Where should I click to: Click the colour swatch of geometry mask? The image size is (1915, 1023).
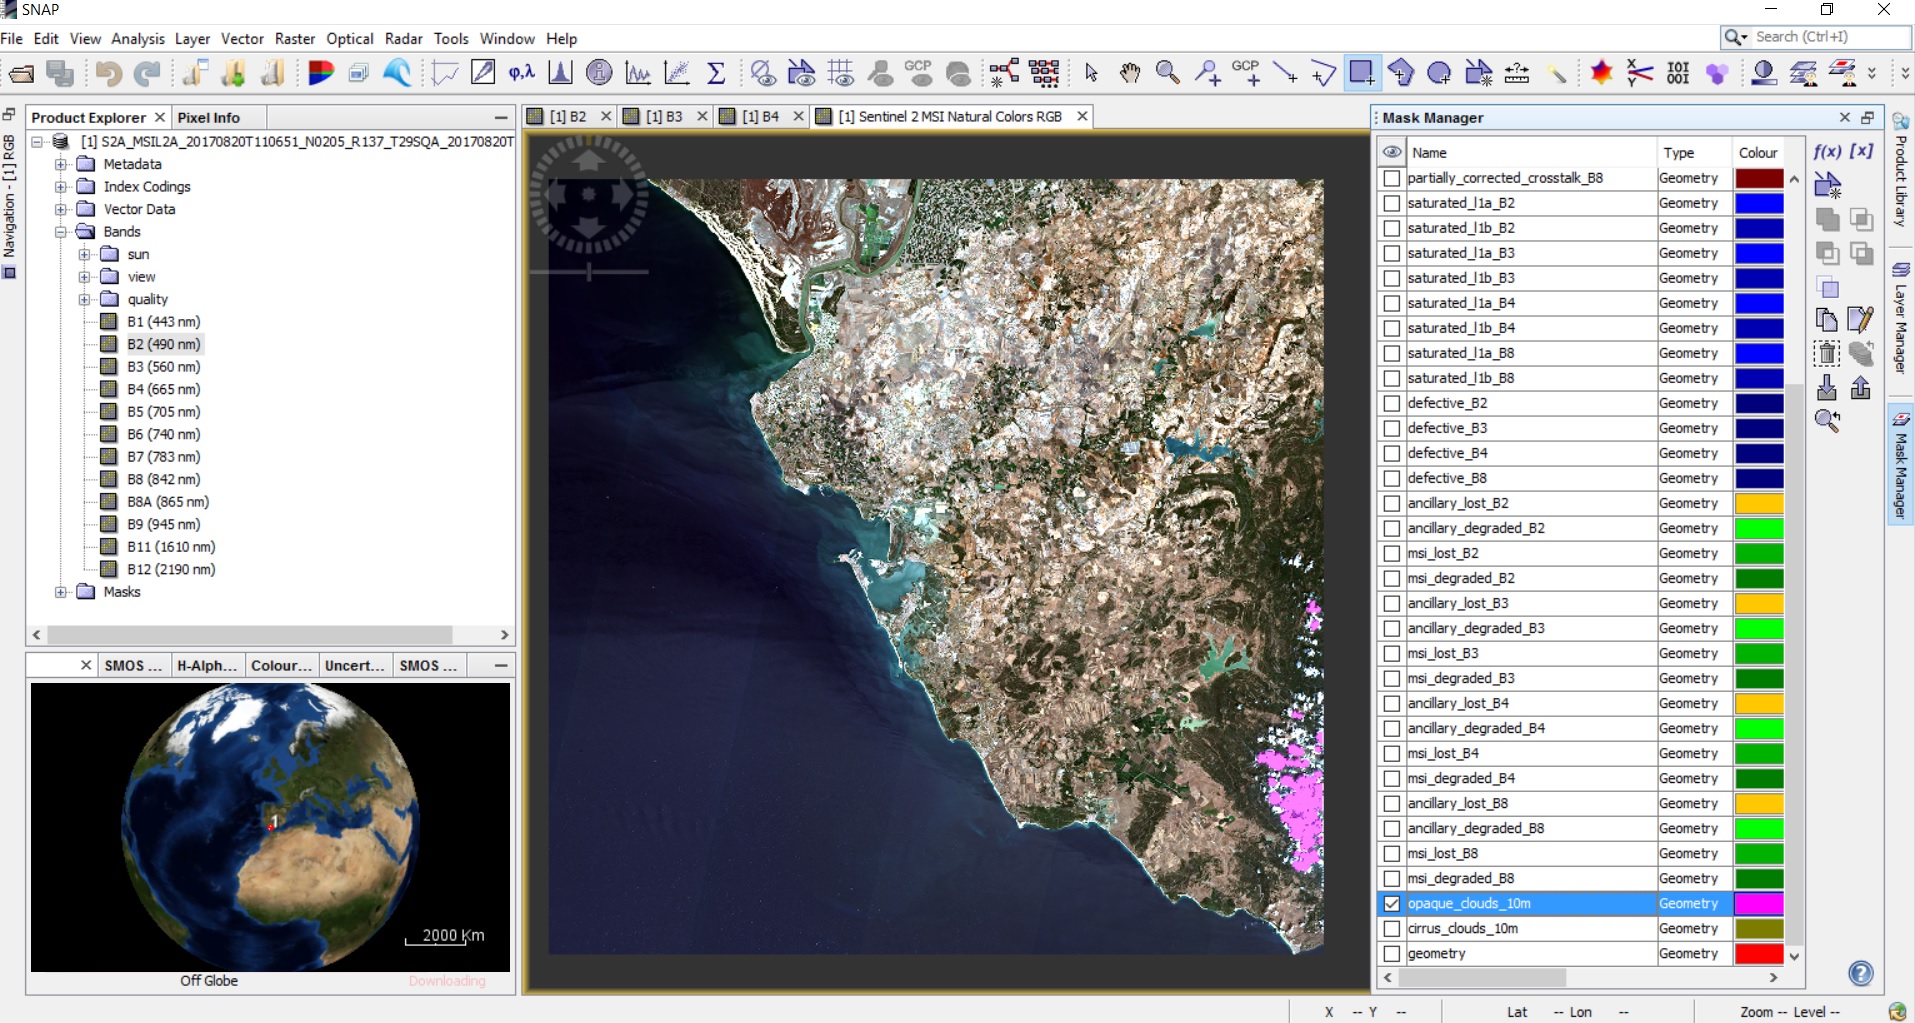[x=1759, y=953]
